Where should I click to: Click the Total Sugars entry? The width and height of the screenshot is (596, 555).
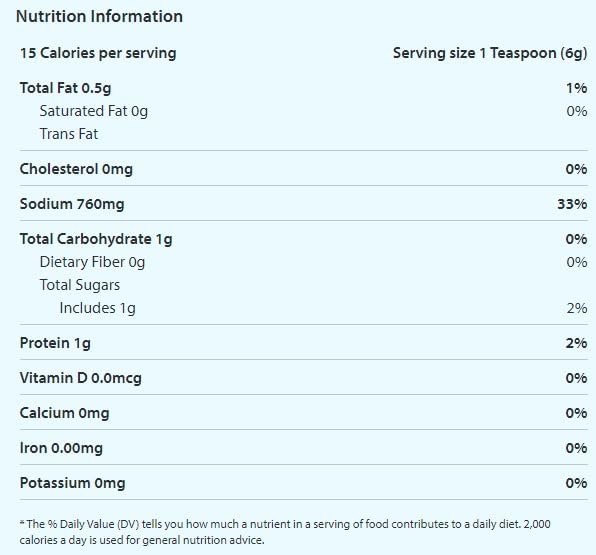[80, 285]
